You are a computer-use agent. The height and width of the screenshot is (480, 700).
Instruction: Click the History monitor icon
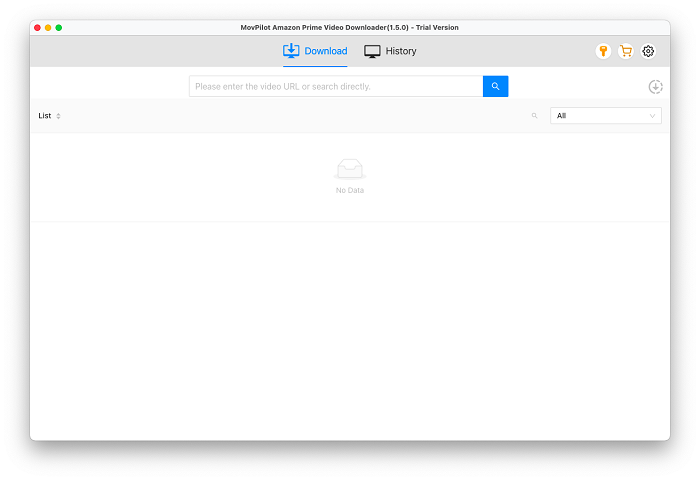pos(372,51)
